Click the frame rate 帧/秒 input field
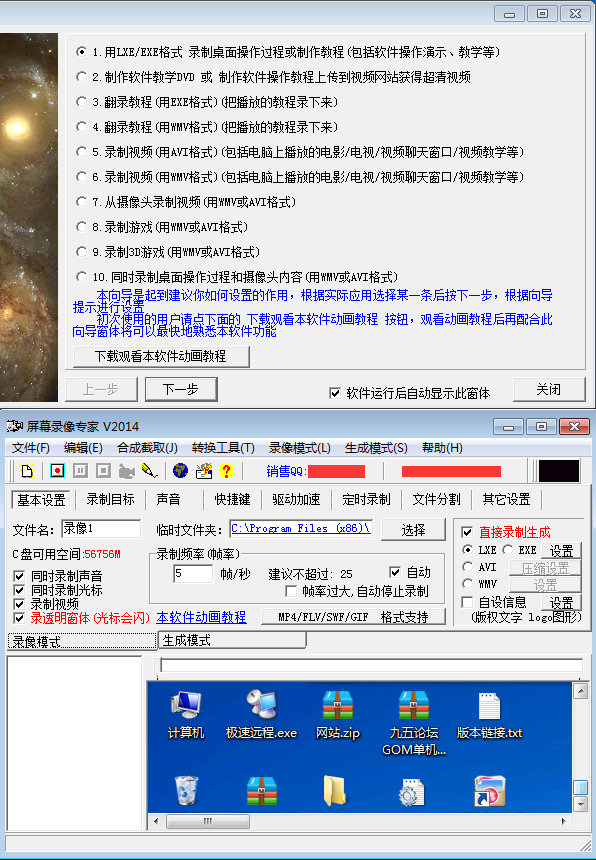 [x=192, y=574]
